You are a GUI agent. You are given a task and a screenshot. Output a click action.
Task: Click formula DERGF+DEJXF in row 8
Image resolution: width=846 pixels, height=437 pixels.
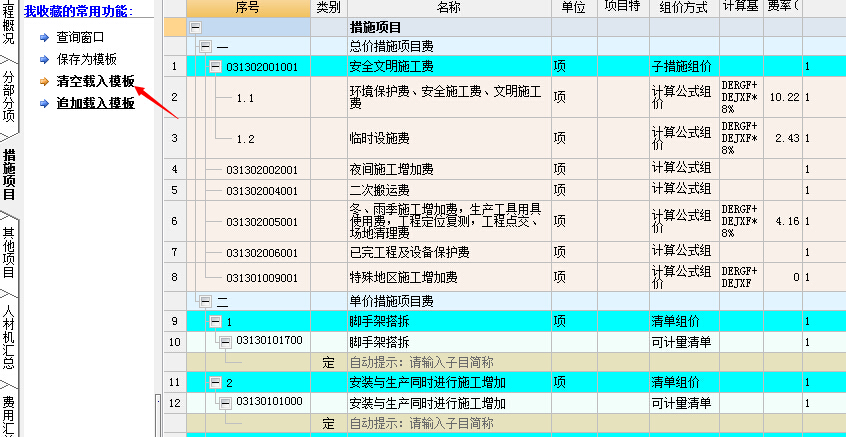(740, 276)
